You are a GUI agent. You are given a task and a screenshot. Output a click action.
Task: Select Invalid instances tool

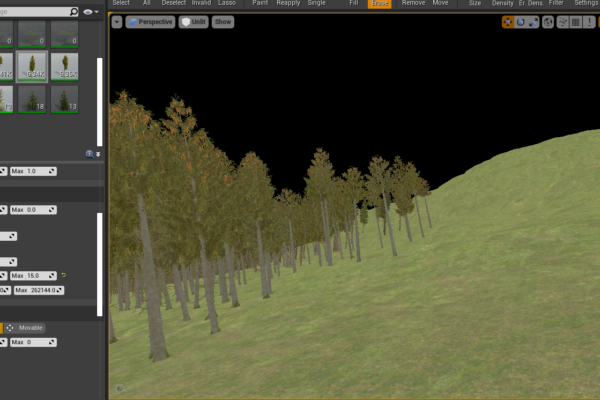point(201,3)
